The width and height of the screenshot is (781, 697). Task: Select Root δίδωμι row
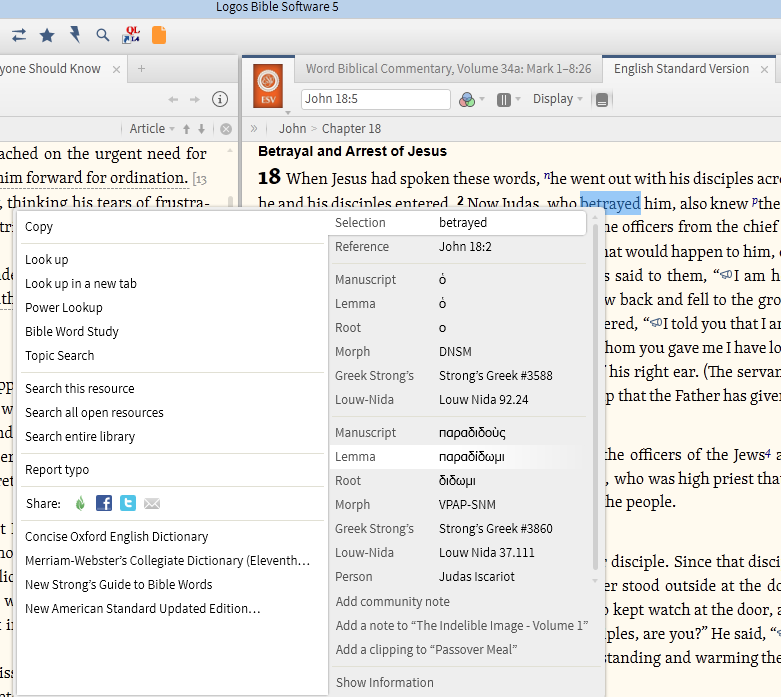pyautogui.click(x=458, y=480)
